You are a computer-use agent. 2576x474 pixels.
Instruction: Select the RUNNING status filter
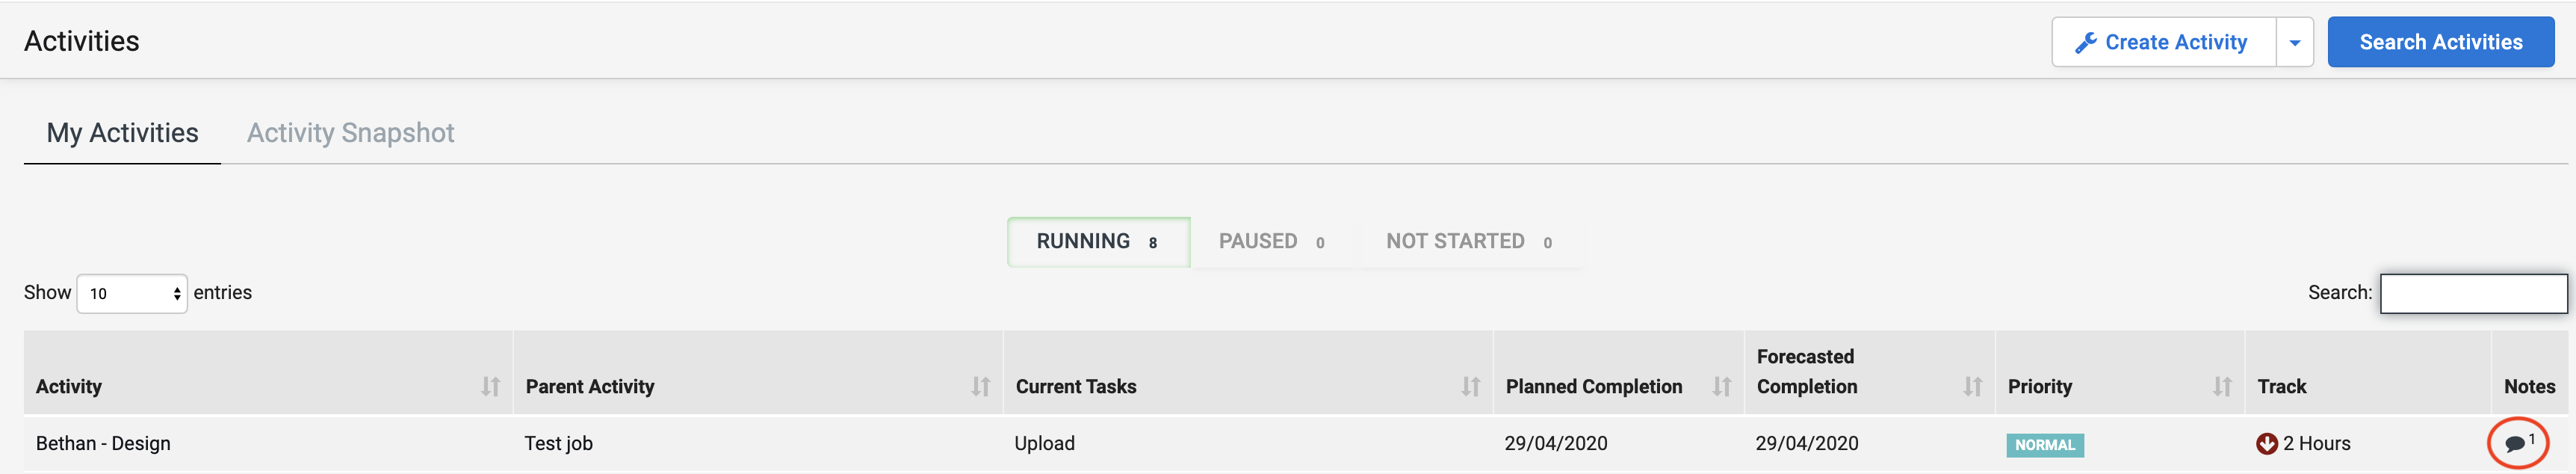[1098, 242]
